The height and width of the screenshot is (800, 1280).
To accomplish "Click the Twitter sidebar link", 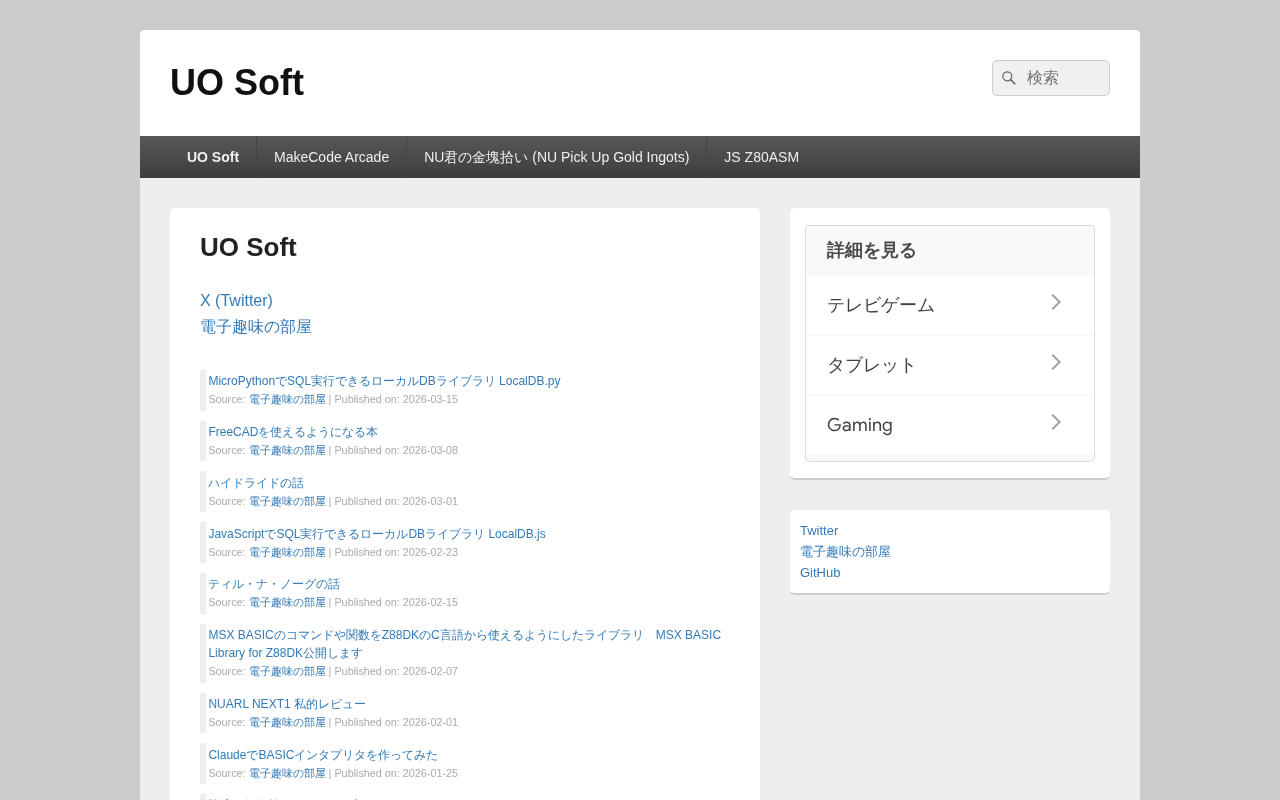I will pyautogui.click(x=819, y=531).
